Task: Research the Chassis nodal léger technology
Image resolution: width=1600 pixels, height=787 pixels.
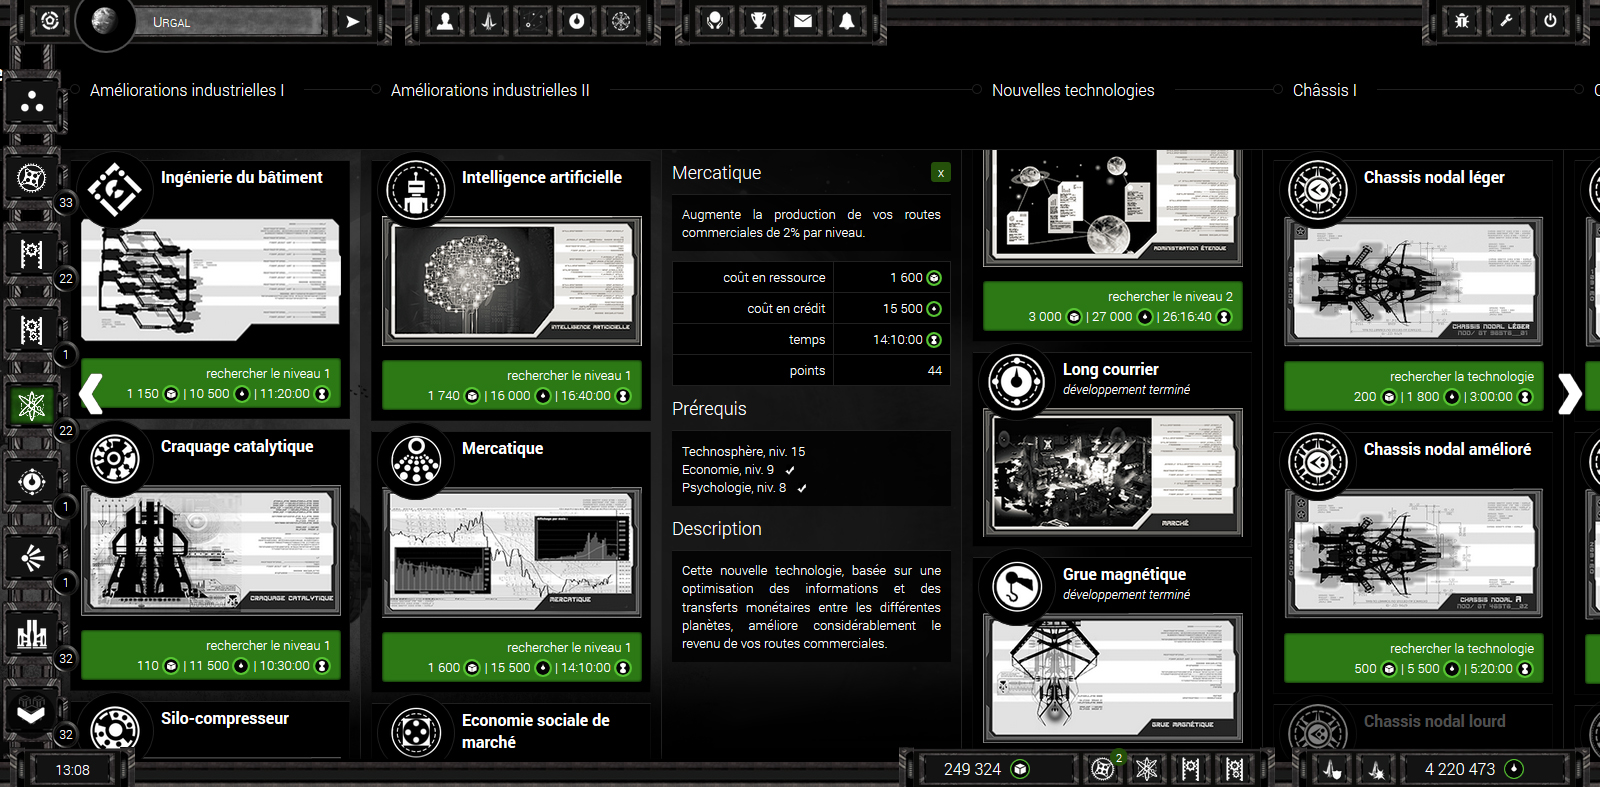Action: 1413,386
